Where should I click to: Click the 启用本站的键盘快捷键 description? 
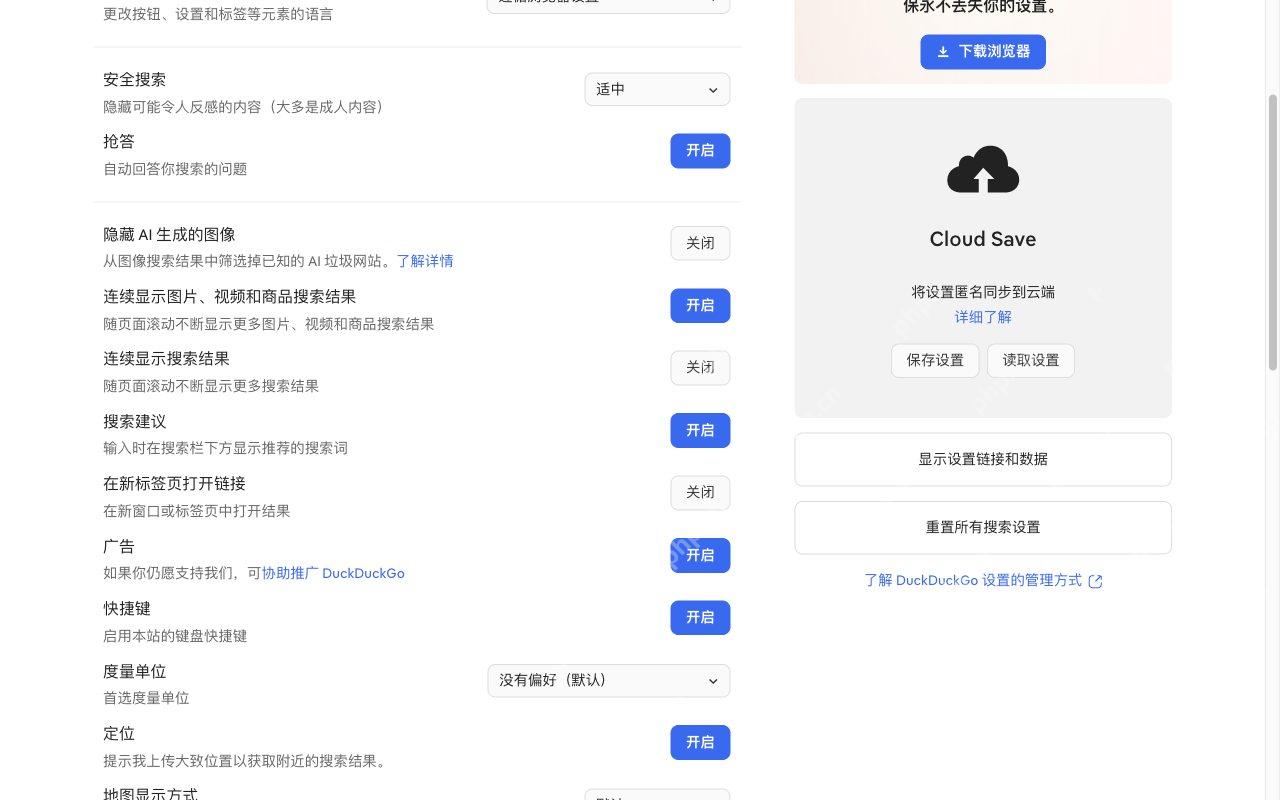(175, 636)
